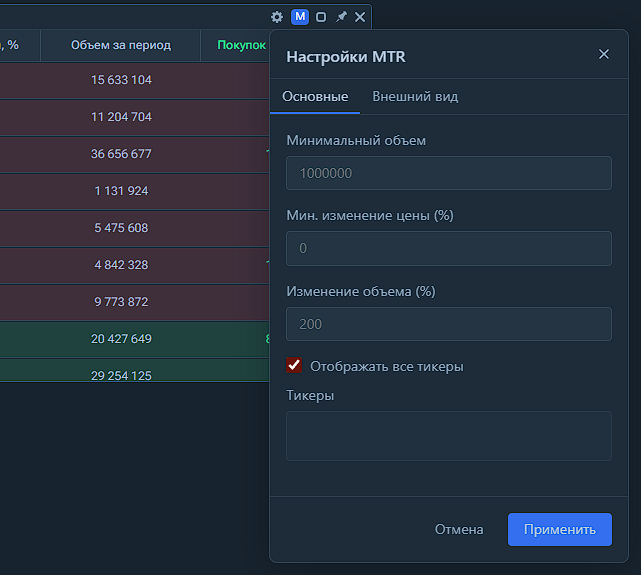
Task: Click the Покупок column header
Action: pyautogui.click(x=236, y=45)
